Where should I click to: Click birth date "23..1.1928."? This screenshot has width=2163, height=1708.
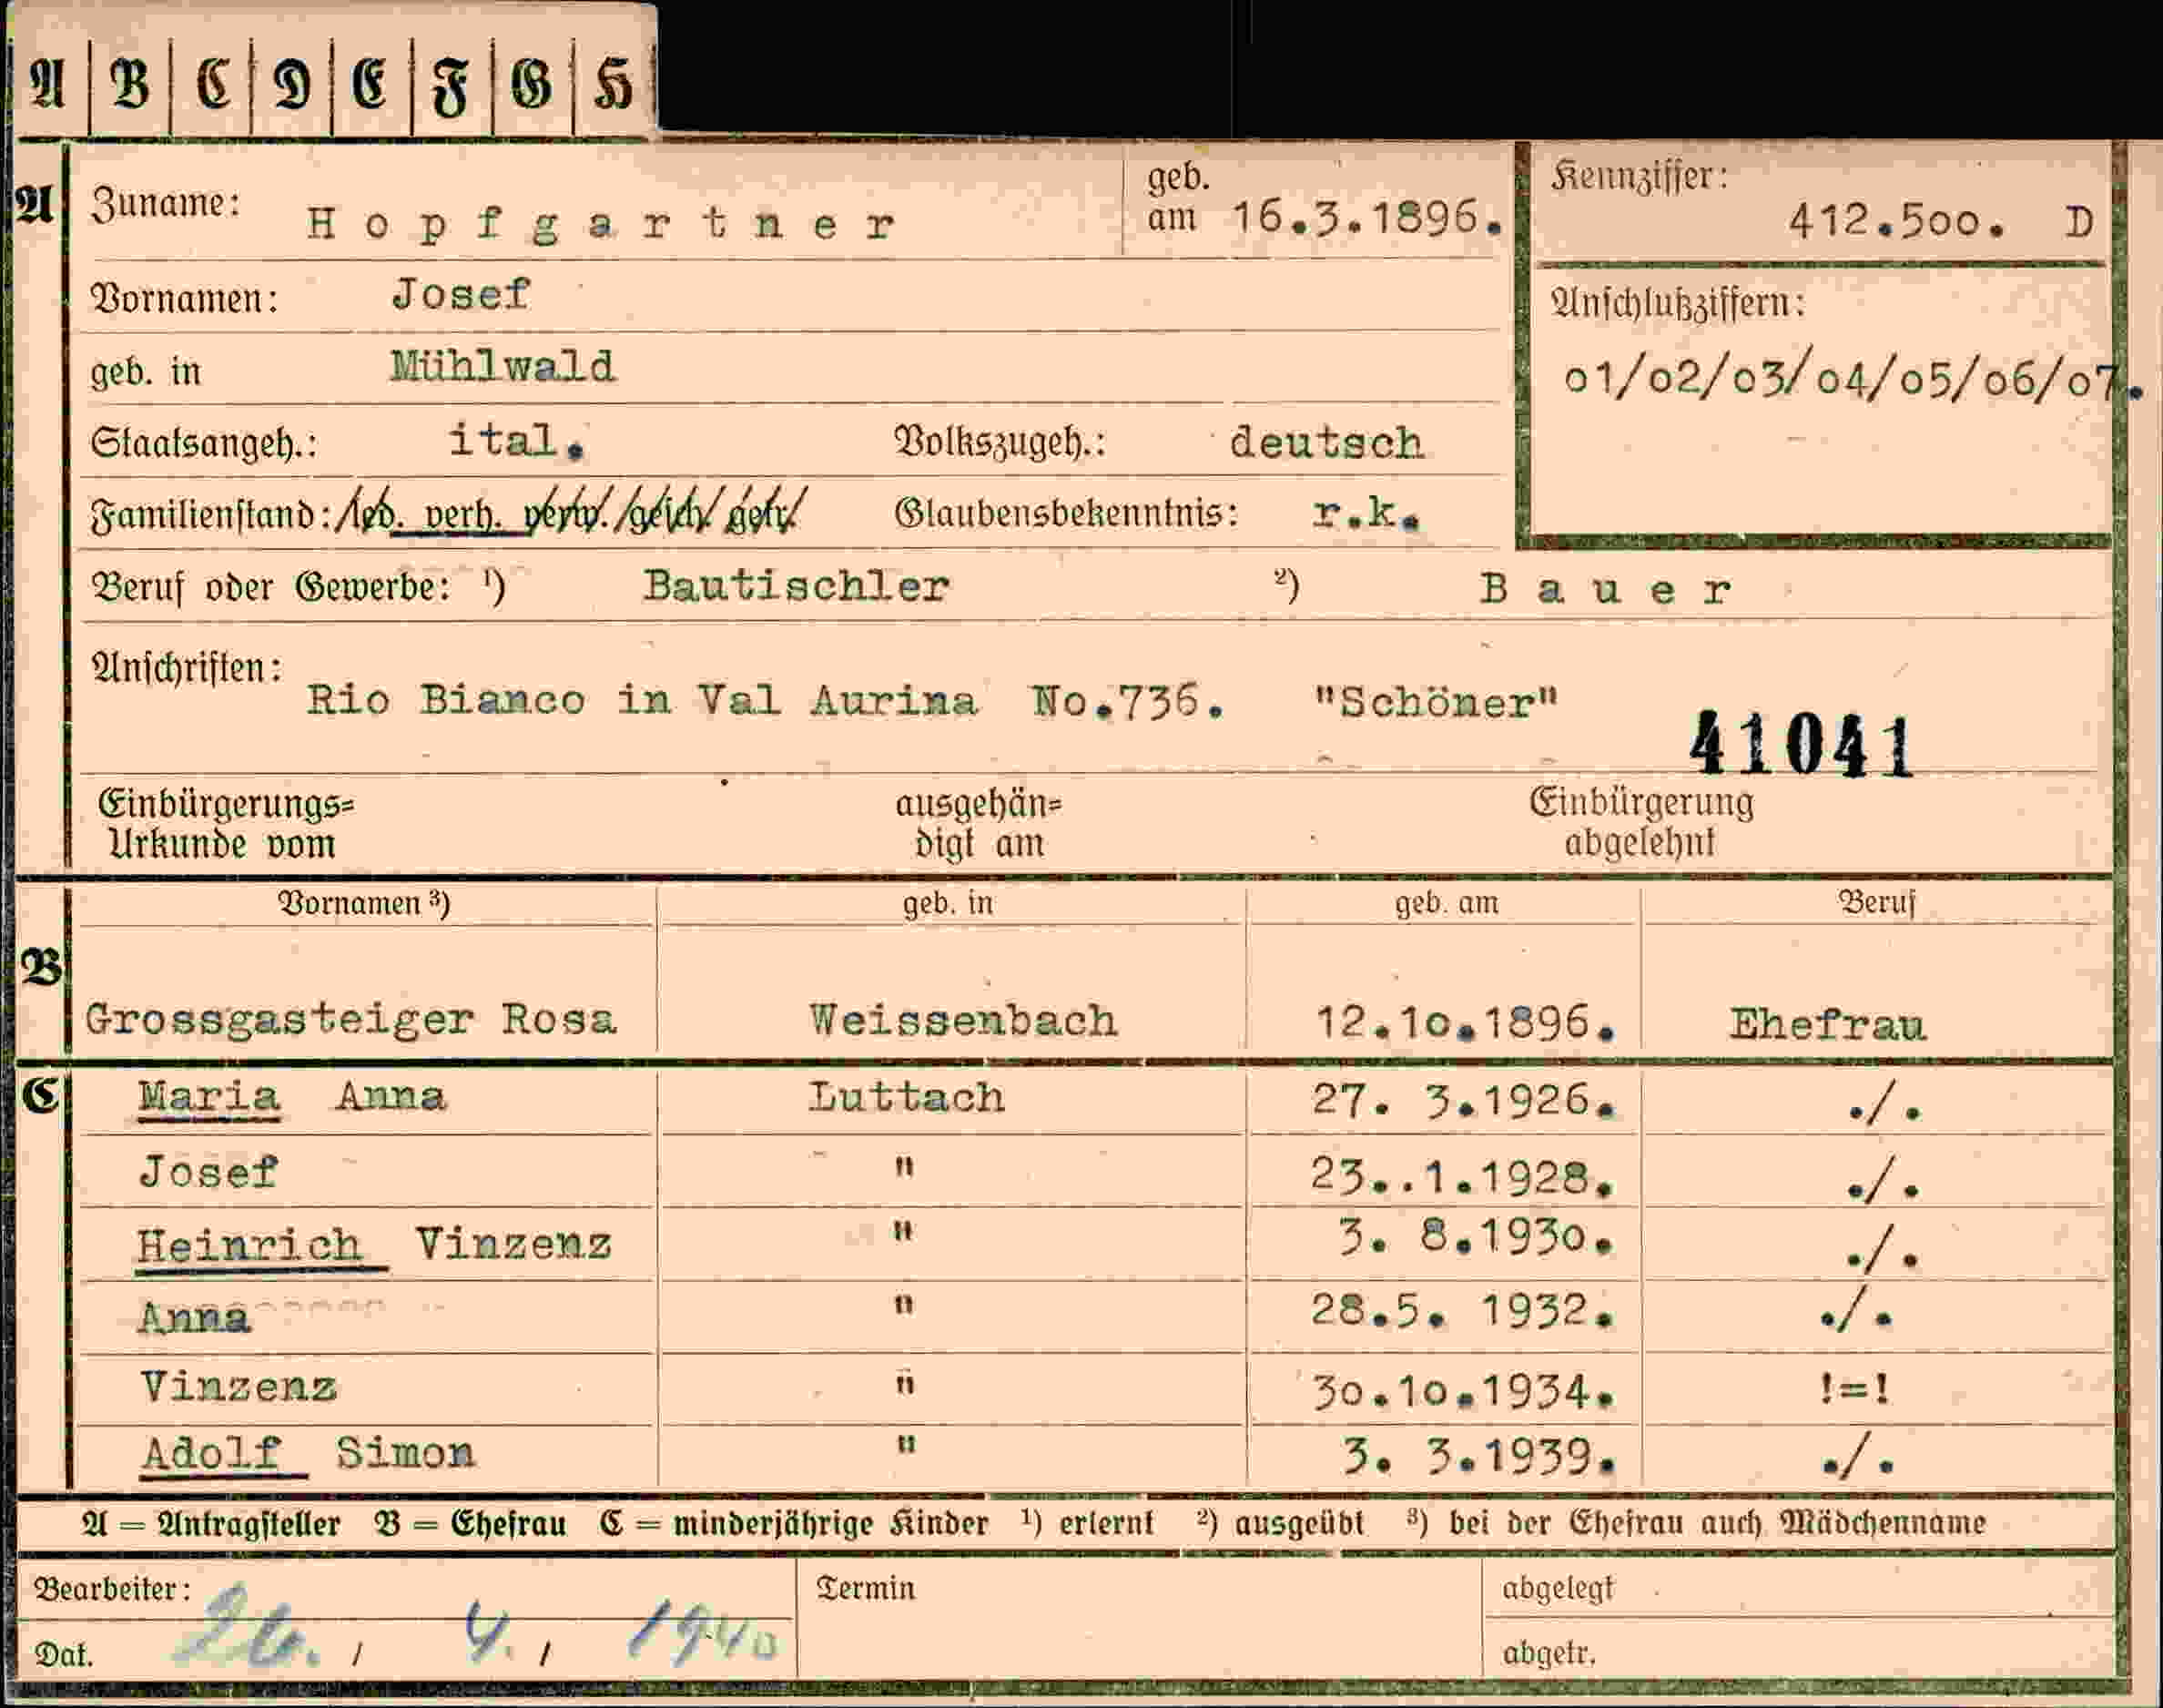pyautogui.click(x=1463, y=1177)
